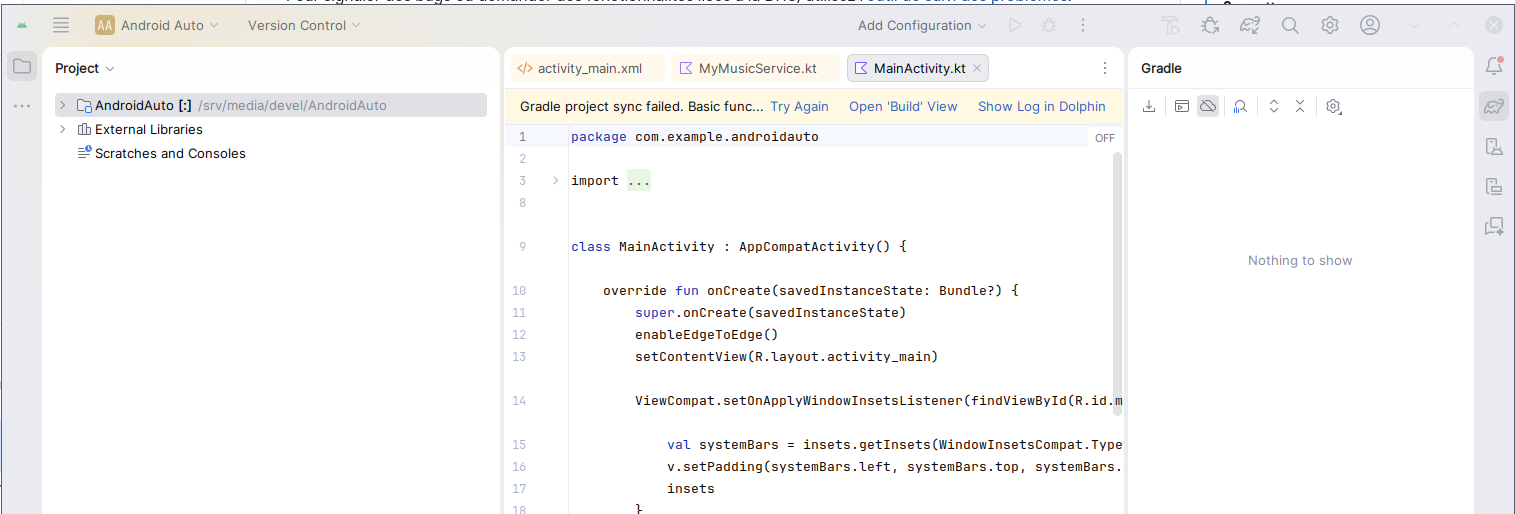
Task: Open Analyze Dependencies in Gradle toolbar
Action: (1240, 106)
